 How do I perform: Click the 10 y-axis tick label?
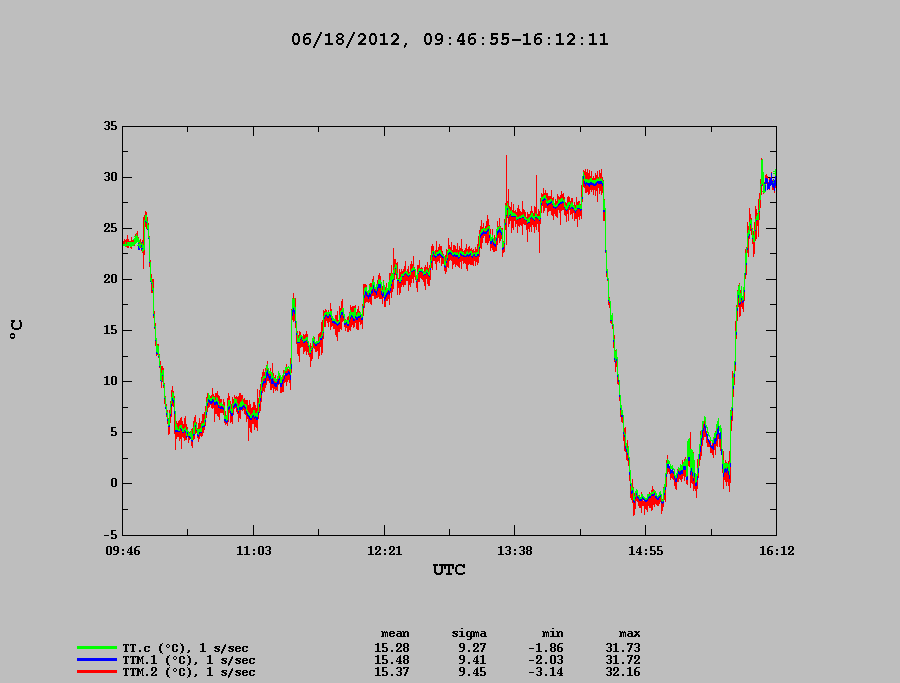(x=110, y=381)
